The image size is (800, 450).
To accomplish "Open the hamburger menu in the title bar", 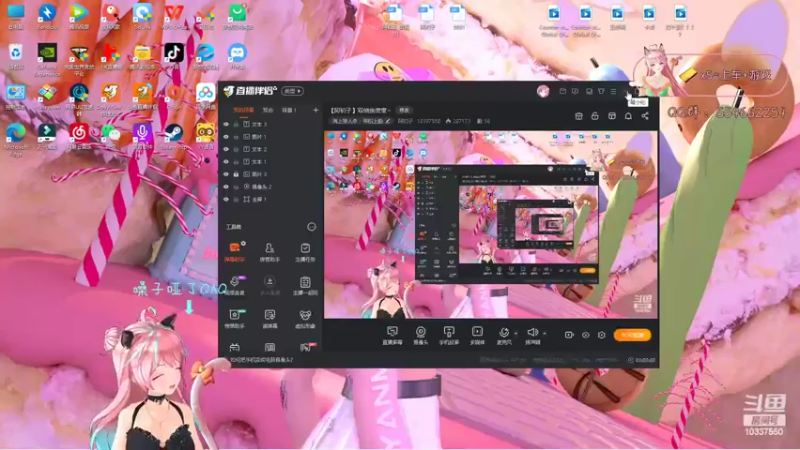I will [613, 91].
